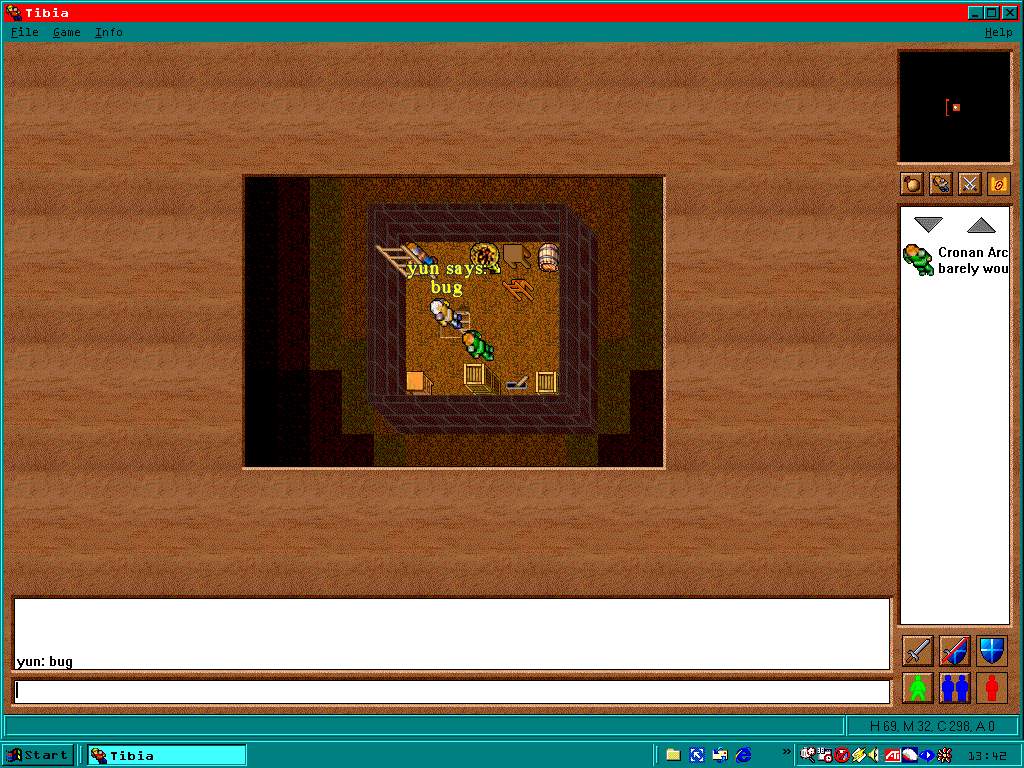Open the Info menu
Image resolution: width=1024 pixels, height=768 pixels.
(x=108, y=32)
